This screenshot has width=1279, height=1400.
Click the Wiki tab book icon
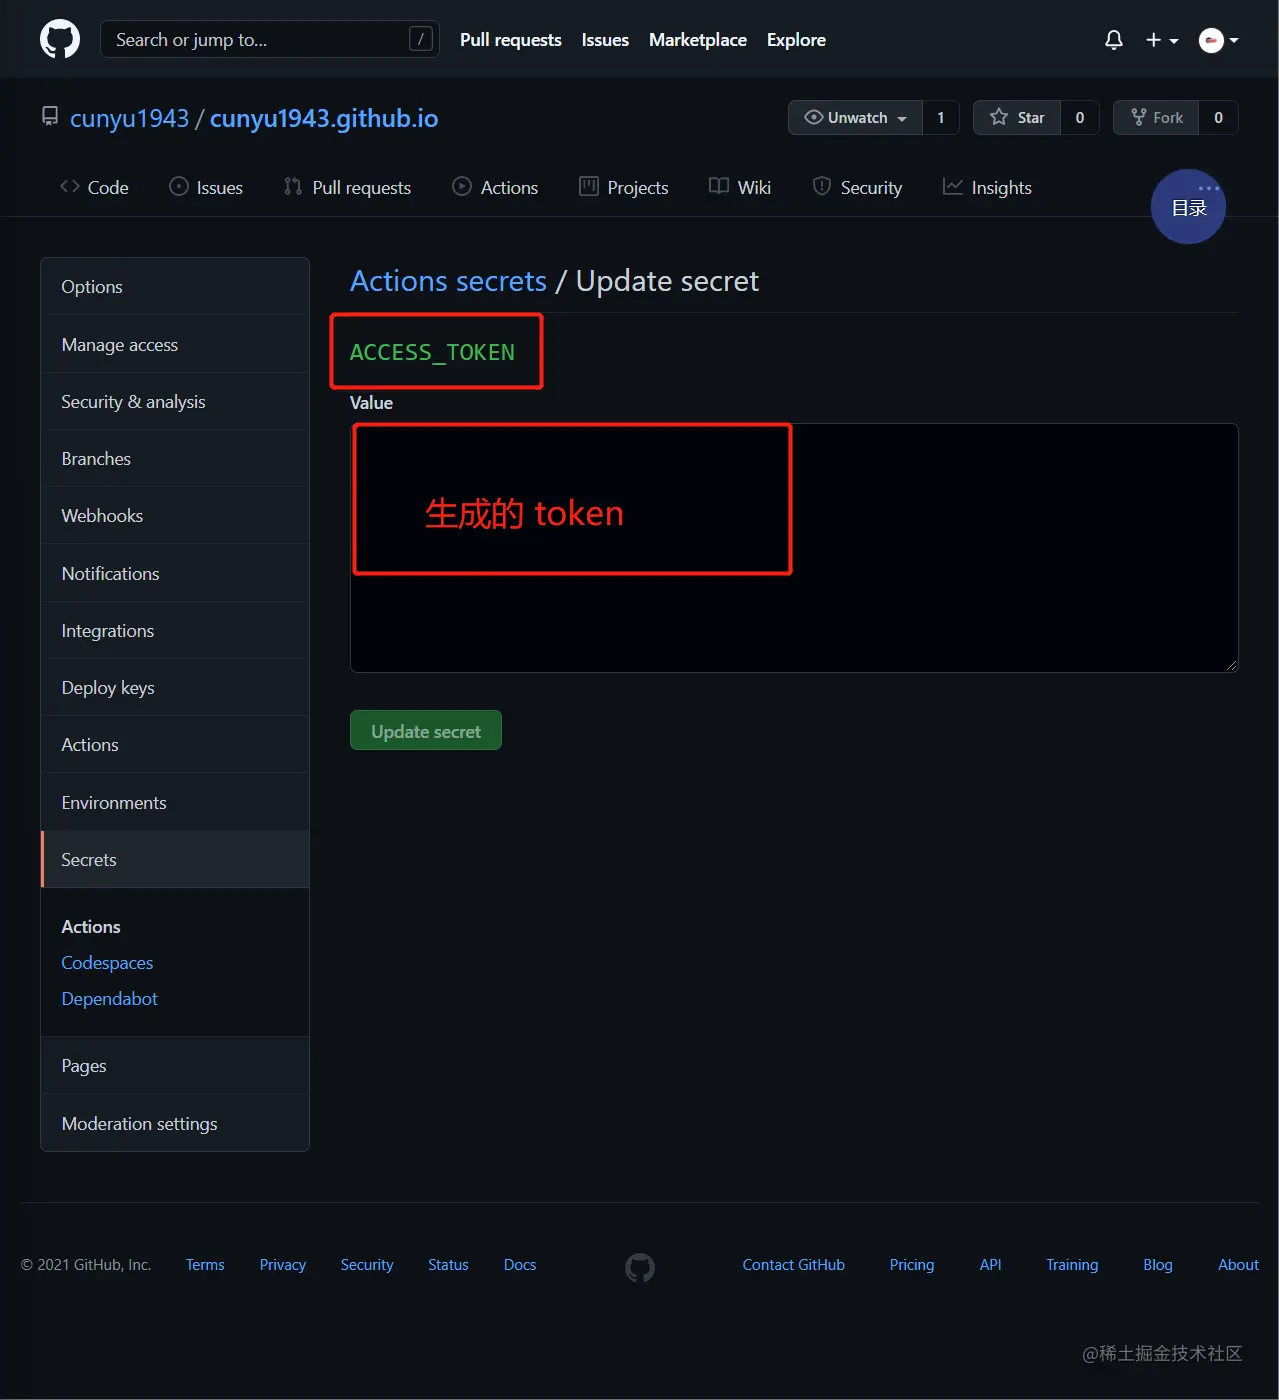click(719, 186)
